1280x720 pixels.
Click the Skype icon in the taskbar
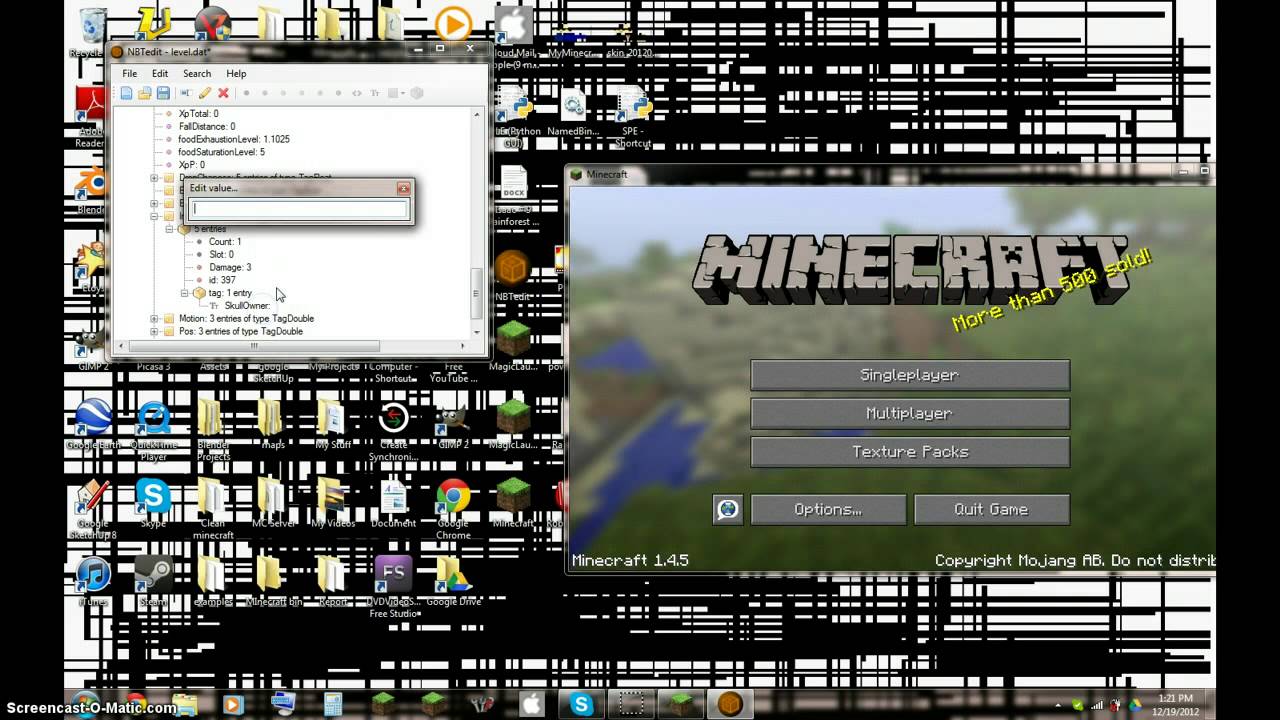point(580,703)
